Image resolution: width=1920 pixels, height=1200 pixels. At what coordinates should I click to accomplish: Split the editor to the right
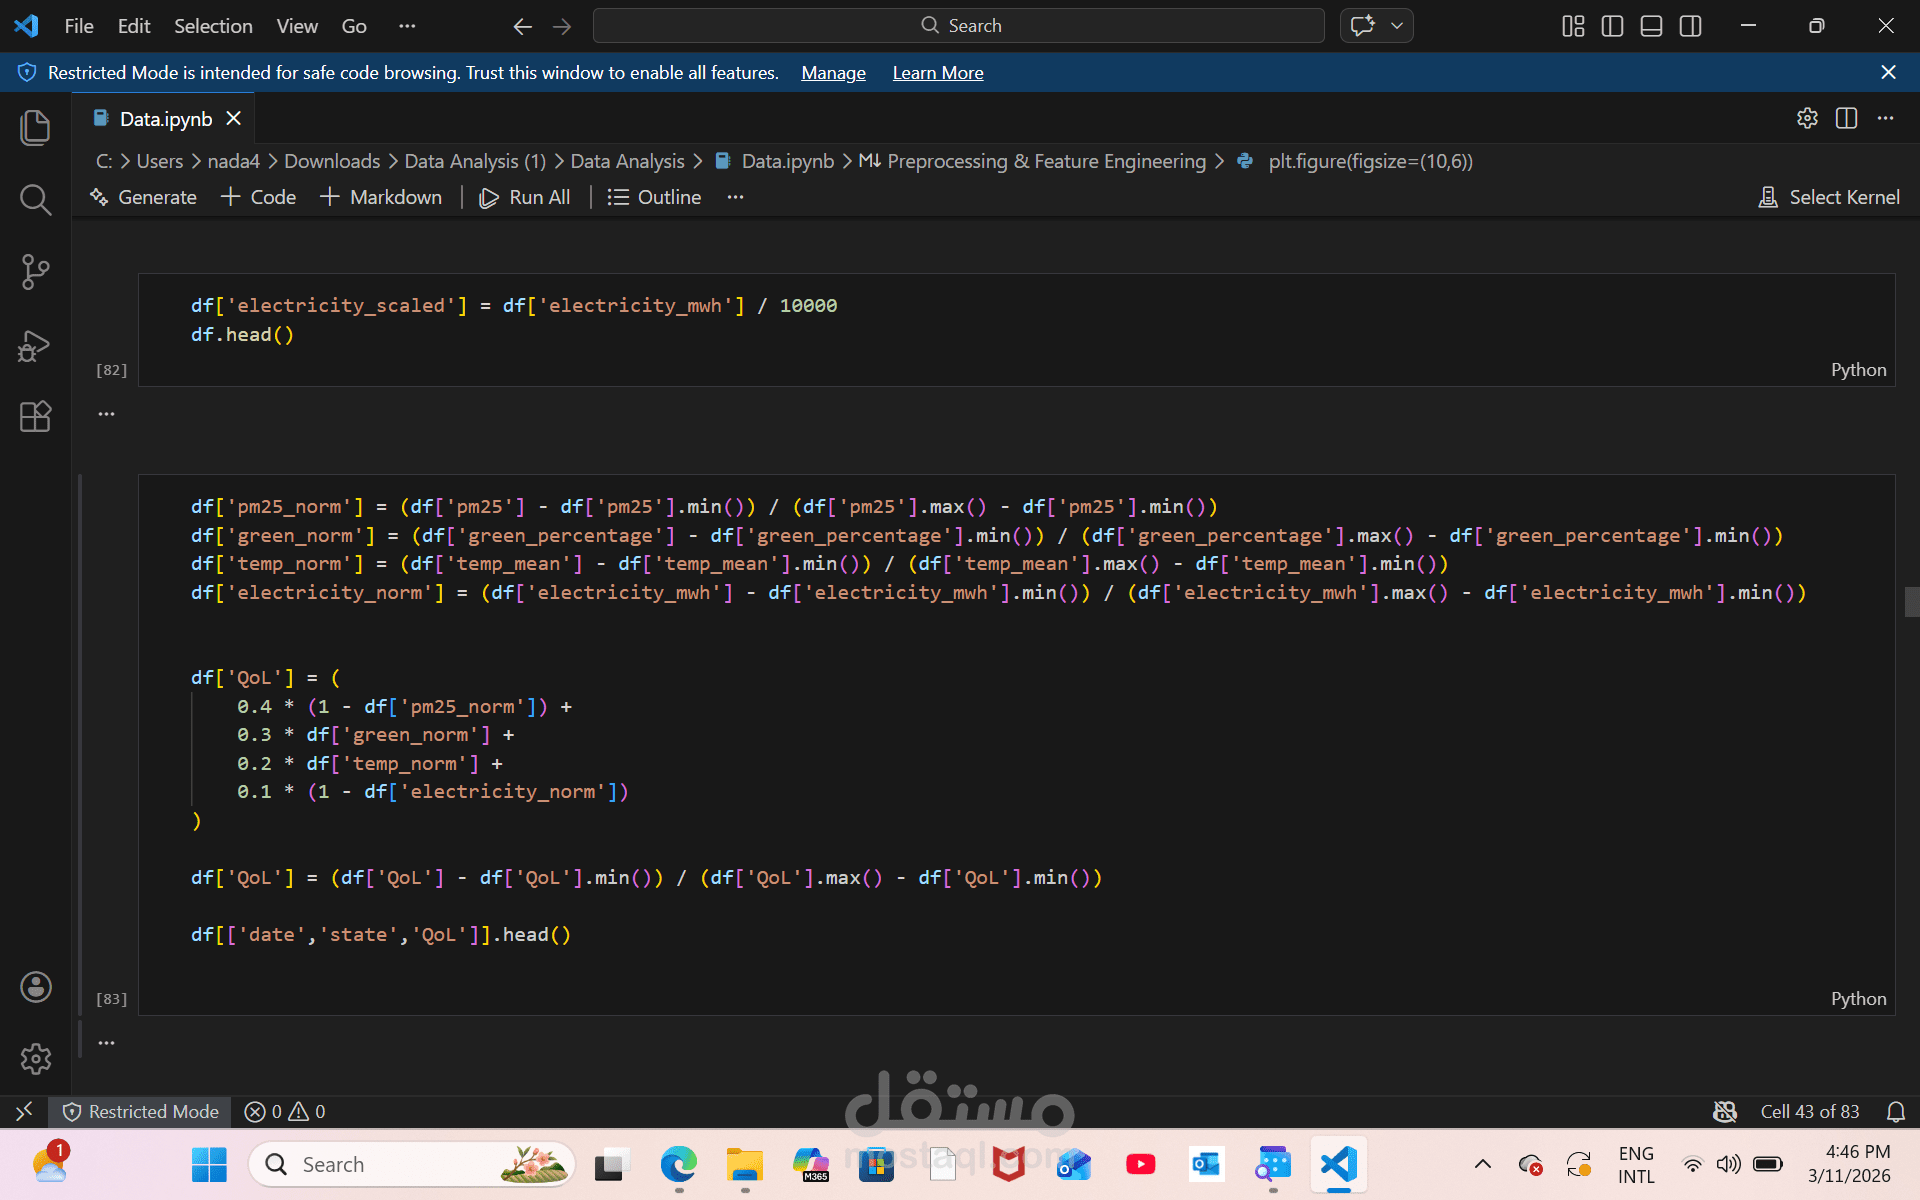tap(1846, 118)
